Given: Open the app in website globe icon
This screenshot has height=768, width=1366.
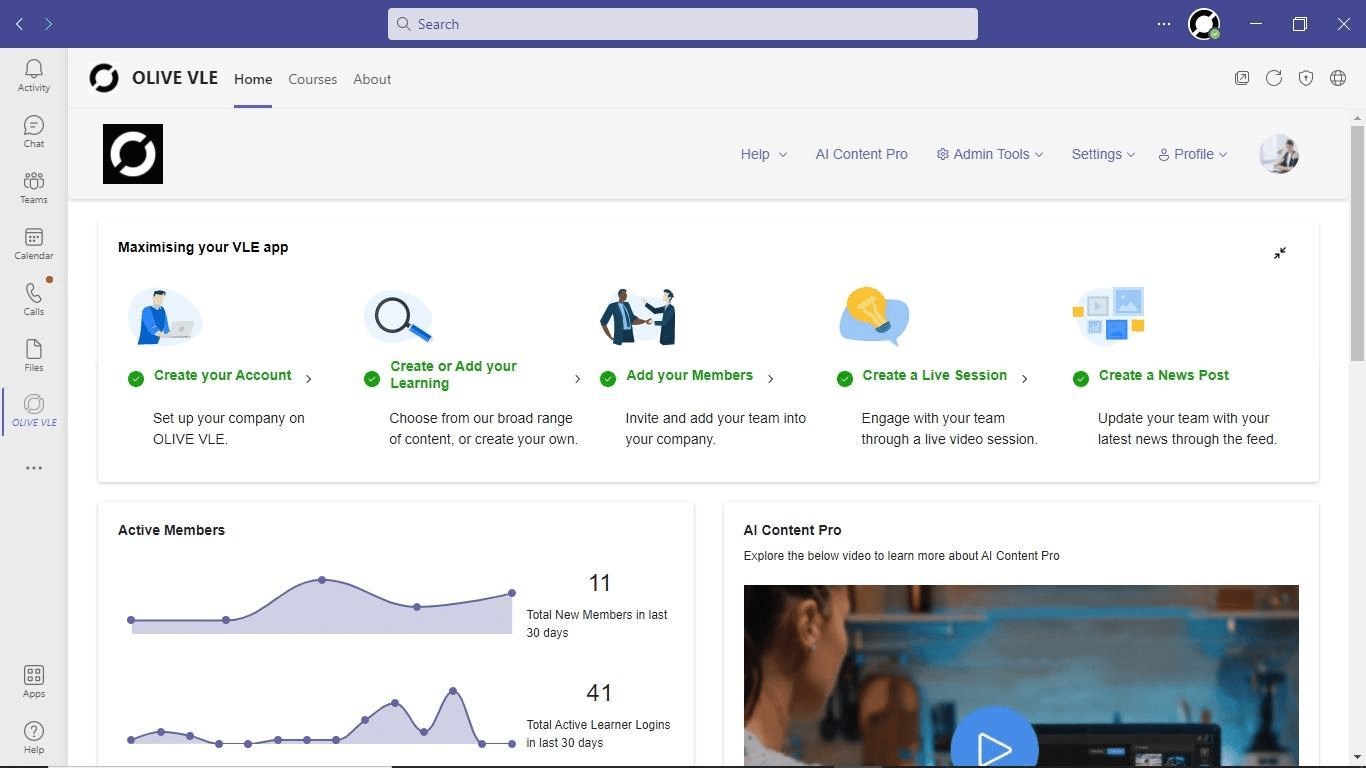Looking at the screenshot, I should pos(1338,78).
